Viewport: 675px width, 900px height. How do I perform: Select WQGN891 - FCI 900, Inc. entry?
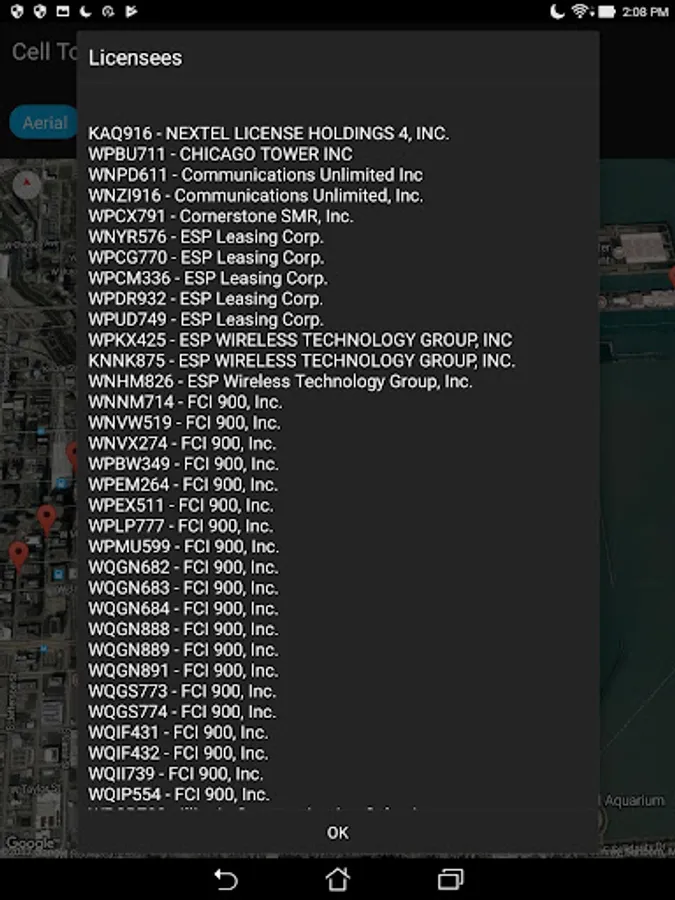(x=184, y=670)
